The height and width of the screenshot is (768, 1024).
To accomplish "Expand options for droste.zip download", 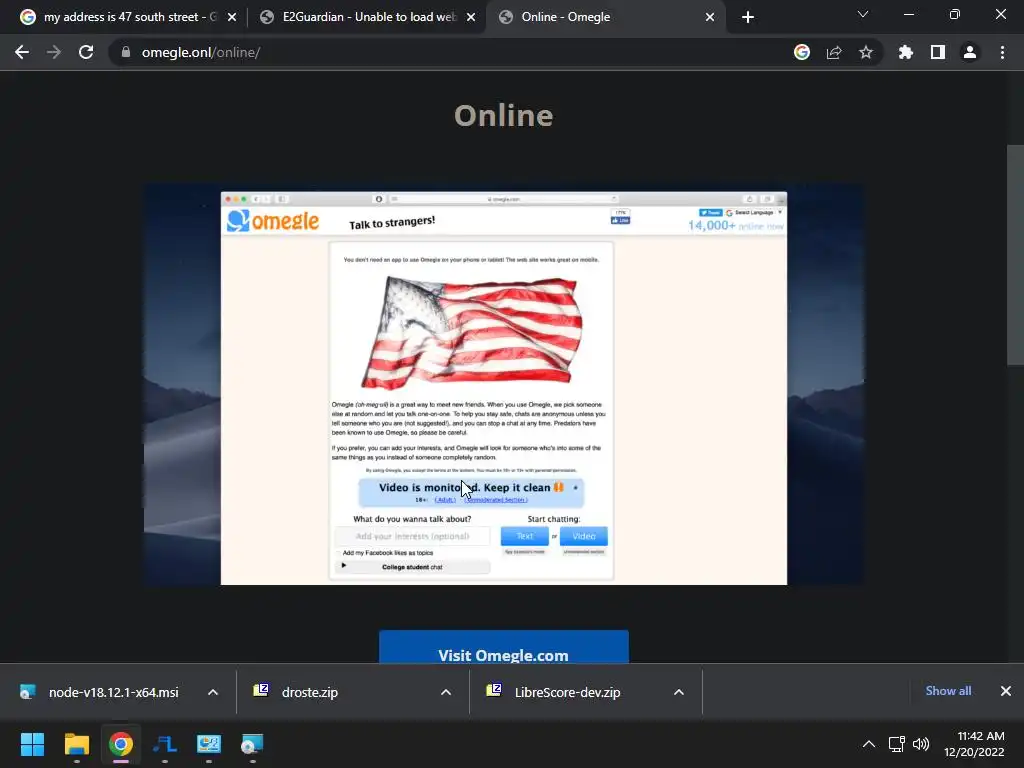I will tap(446, 692).
